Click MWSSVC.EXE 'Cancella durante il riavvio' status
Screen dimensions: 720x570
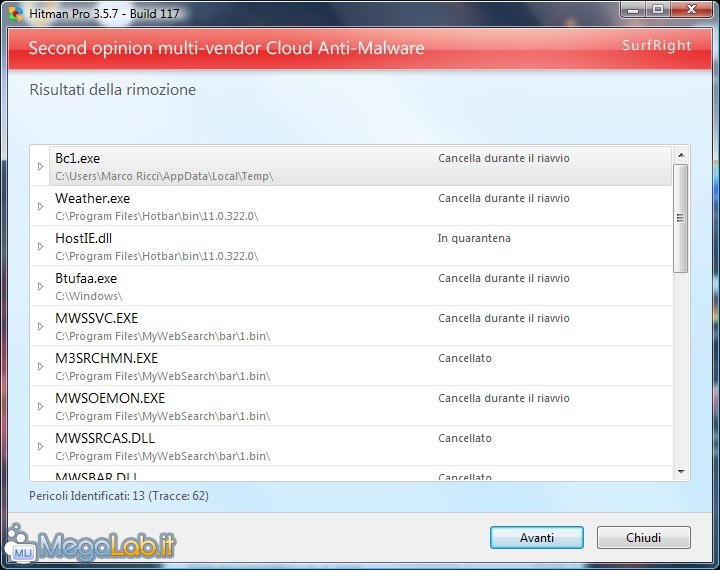point(504,318)
